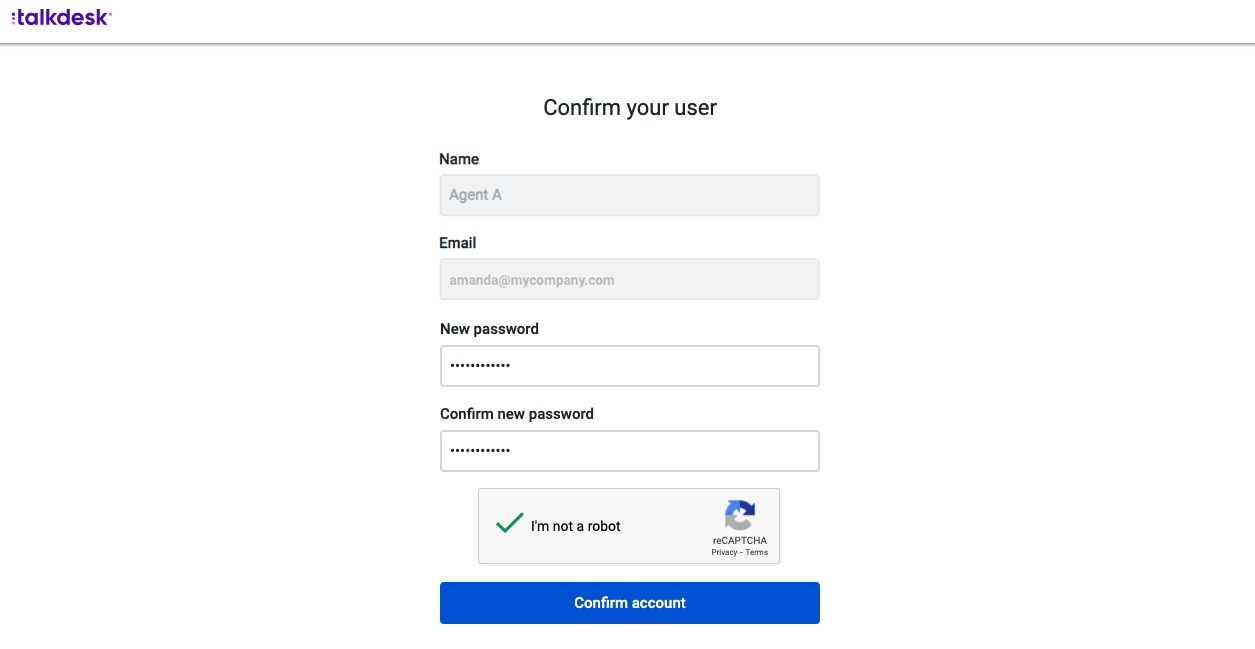Click the disabled Email field with amanda@mycompany.com
Image resolution: width=1255 pixels, height=649 pixels.
click(630, 280)
